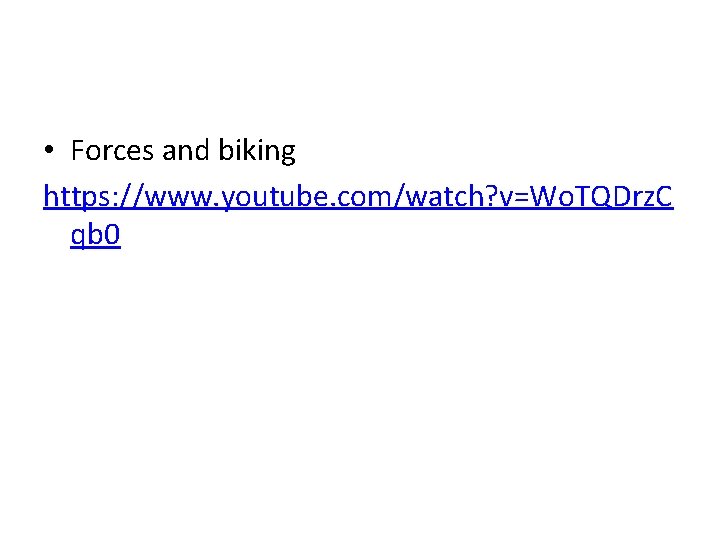Click 'WoTQDrzC' video ID in link
720x540 pixels.
[602, 197]
